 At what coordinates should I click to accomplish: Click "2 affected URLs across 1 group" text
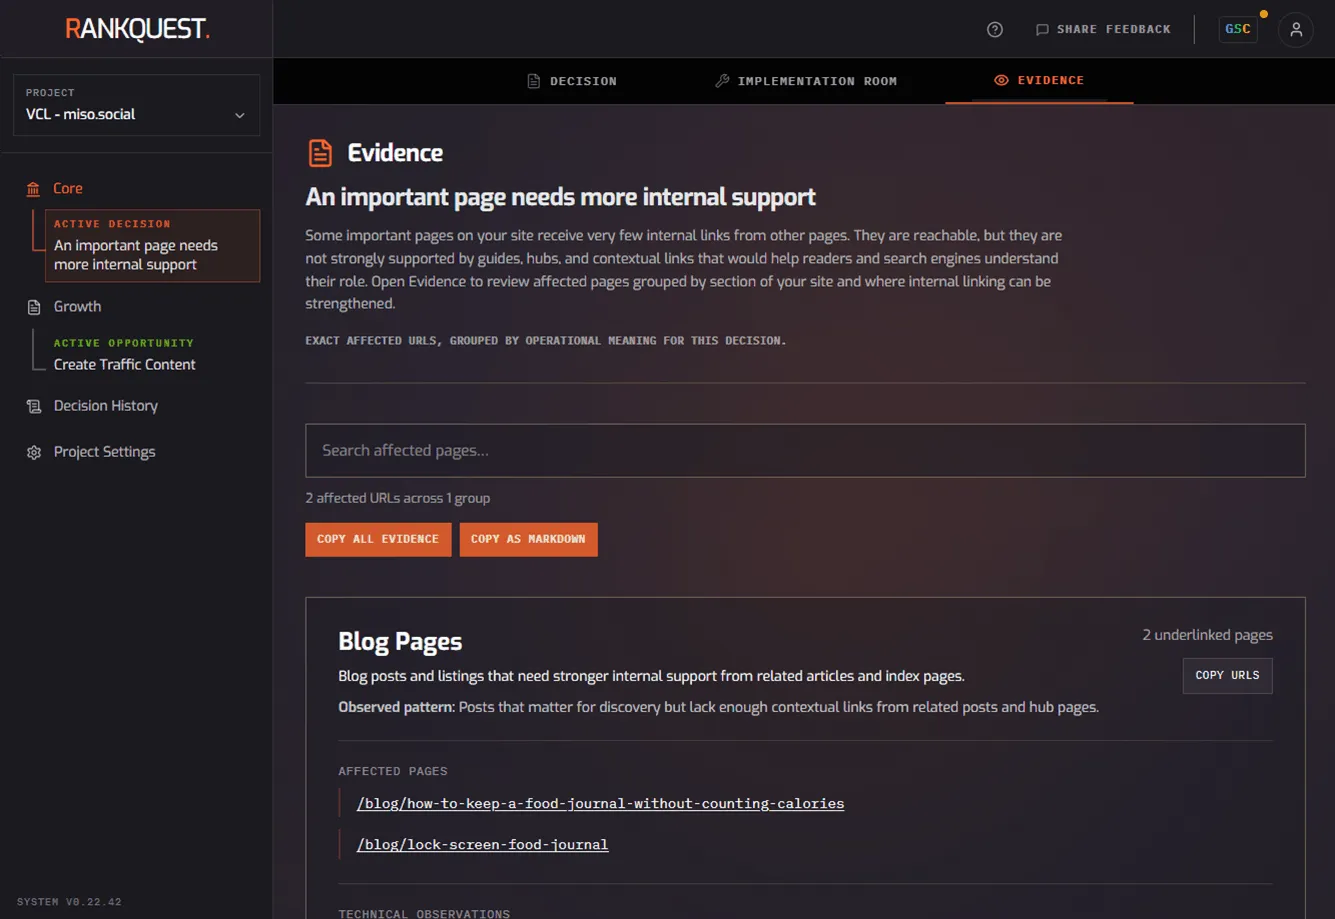coord(398,498)
